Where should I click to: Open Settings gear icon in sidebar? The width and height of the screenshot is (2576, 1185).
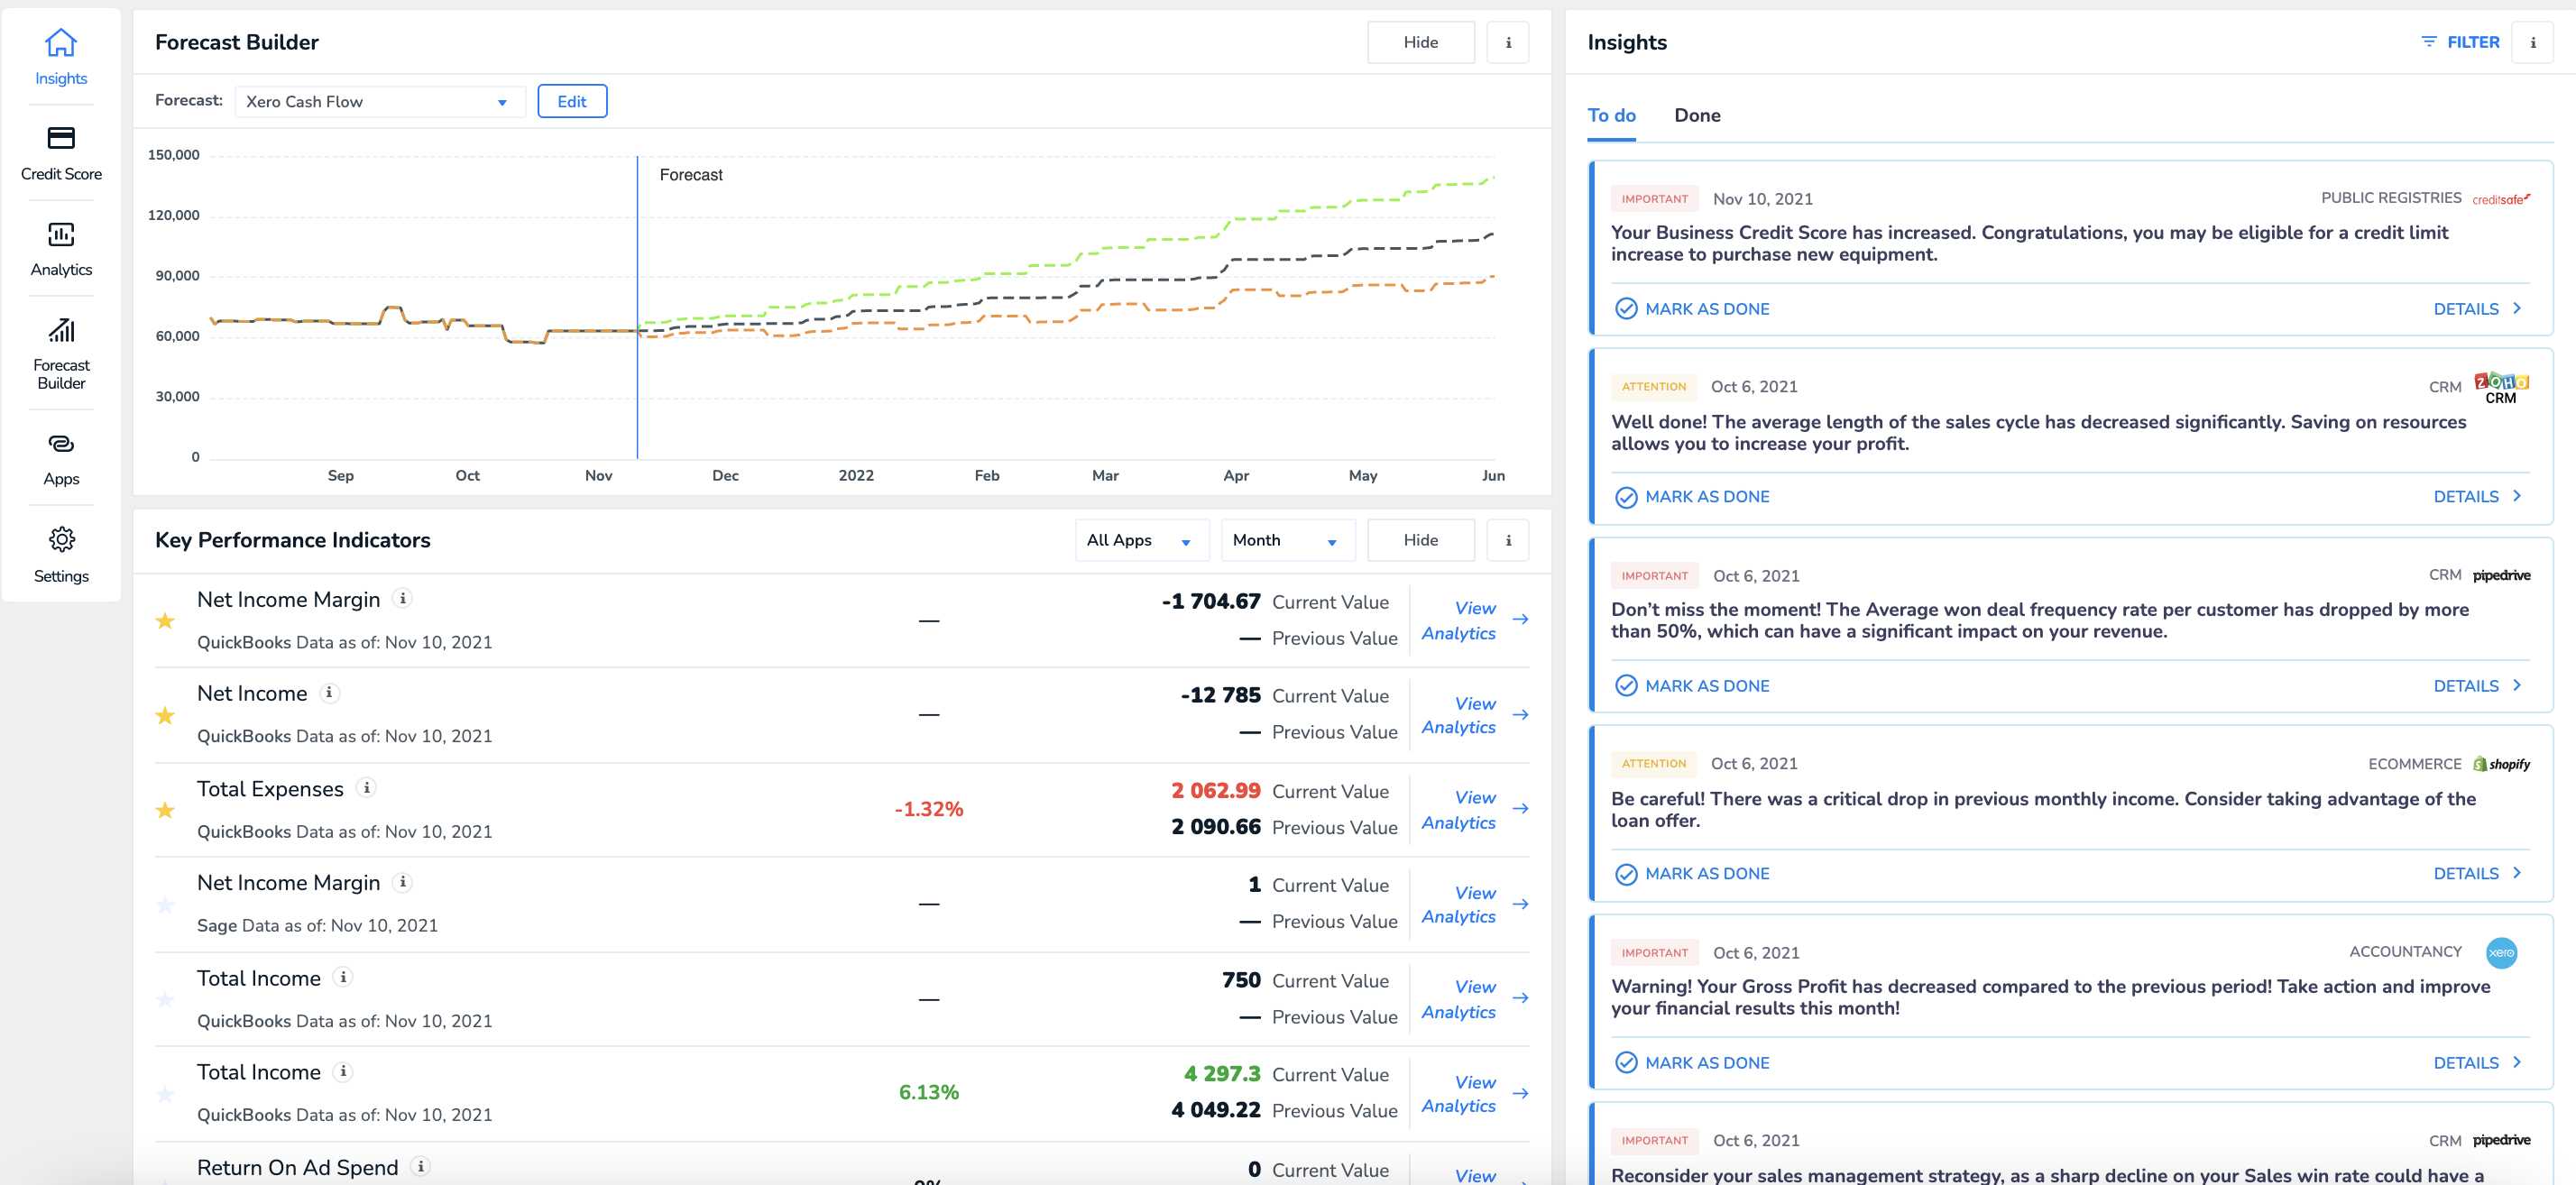(x=61, y=539)
